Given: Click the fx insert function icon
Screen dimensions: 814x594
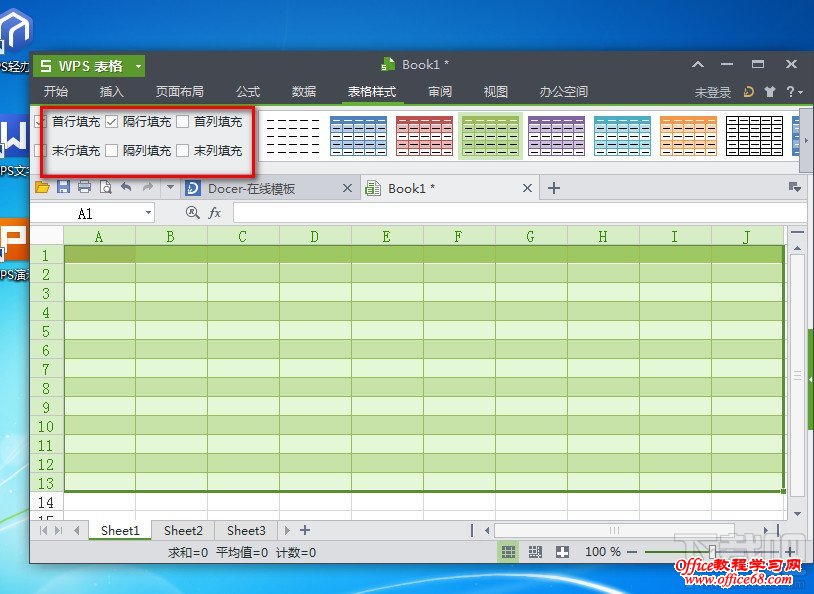Looking at the screenshot, I should coord(214,213).
